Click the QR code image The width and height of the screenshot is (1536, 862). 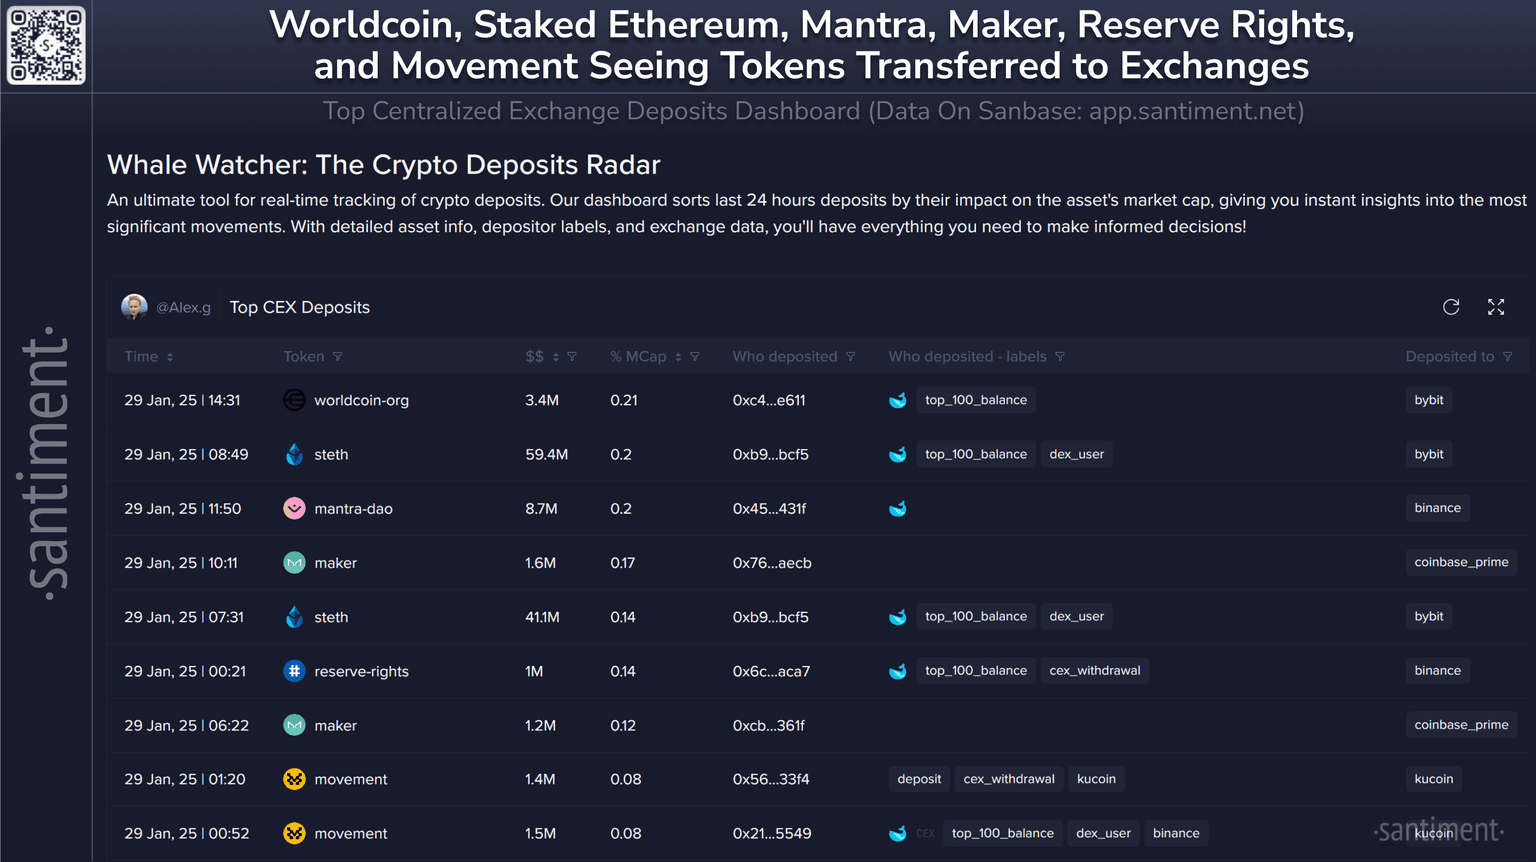(x=46, y=46)
